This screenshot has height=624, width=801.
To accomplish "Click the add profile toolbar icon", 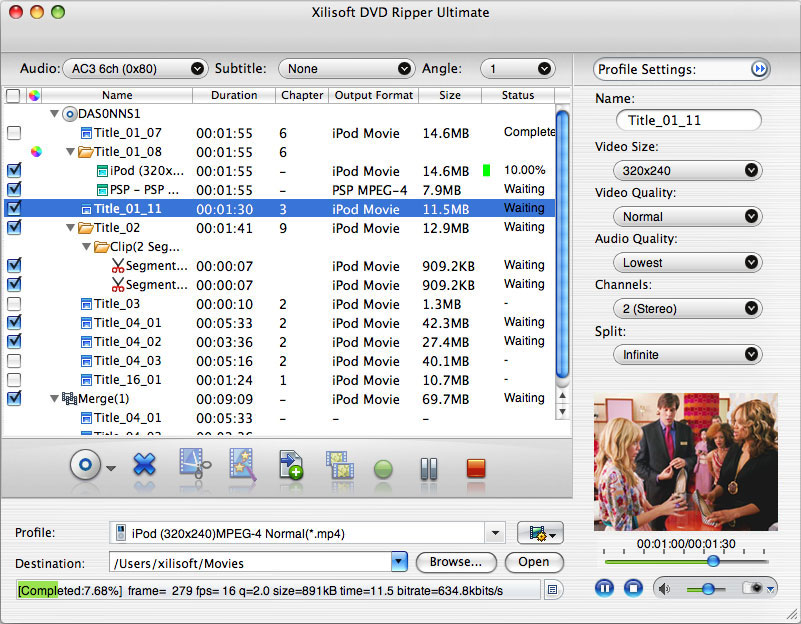I will click(x=291, y=466).
